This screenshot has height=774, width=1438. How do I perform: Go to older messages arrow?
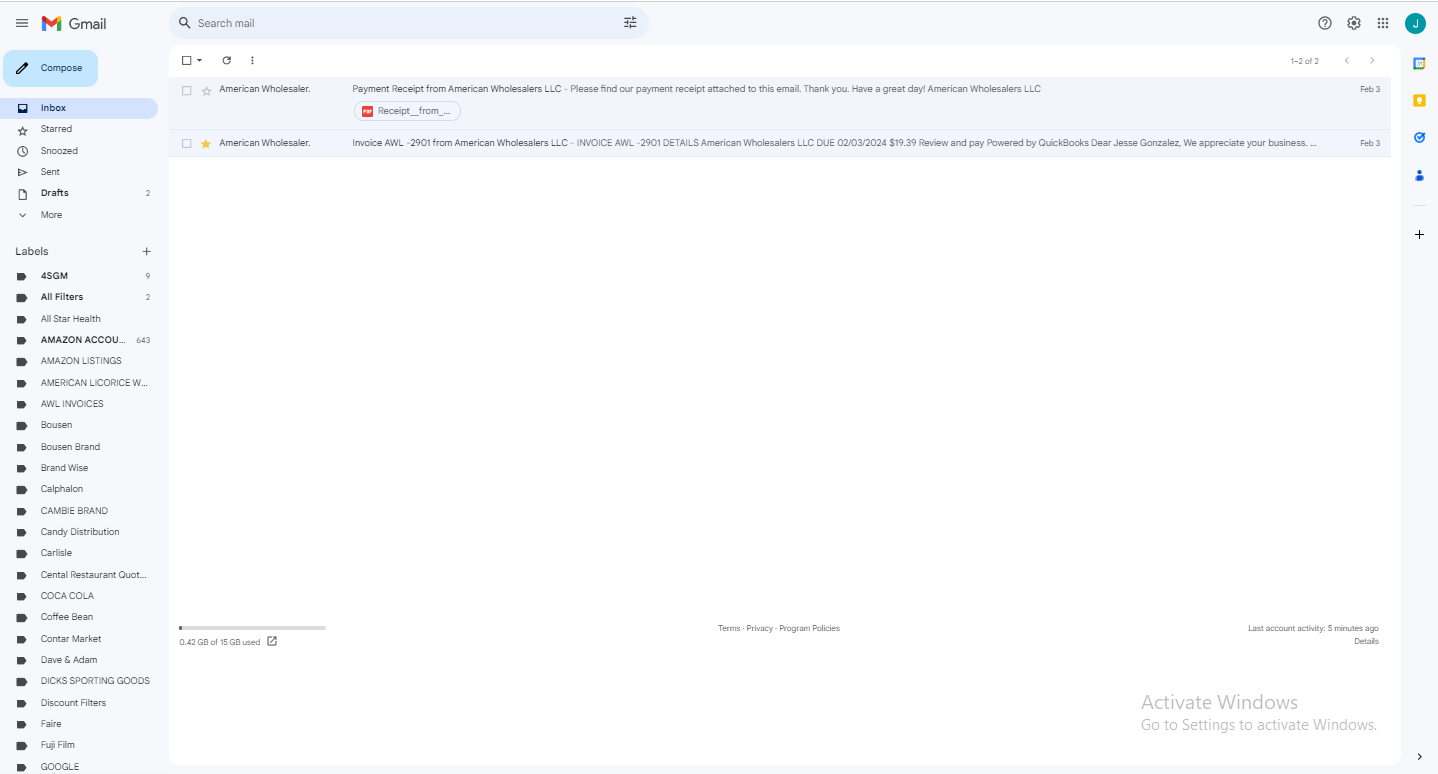1372,61
